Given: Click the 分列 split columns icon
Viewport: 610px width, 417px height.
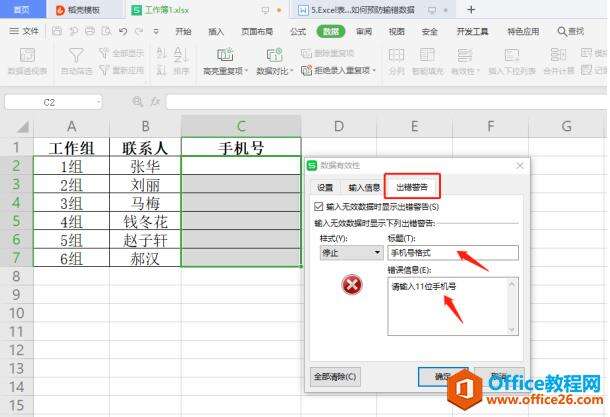Looking at the screenshot, I should point(396,55).
